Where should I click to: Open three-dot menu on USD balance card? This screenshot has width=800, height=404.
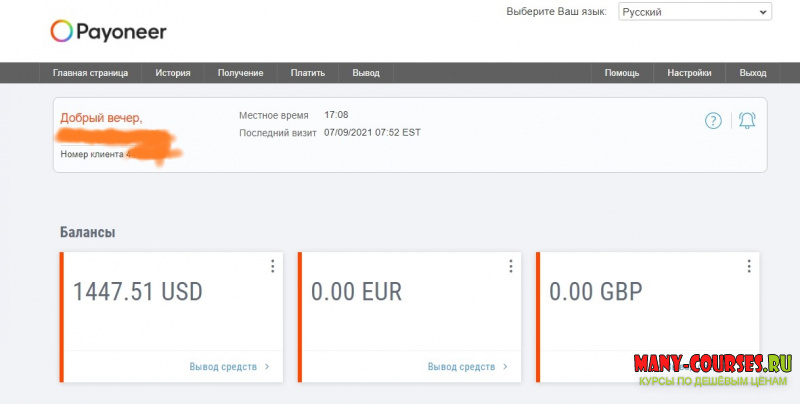[272, 266]
